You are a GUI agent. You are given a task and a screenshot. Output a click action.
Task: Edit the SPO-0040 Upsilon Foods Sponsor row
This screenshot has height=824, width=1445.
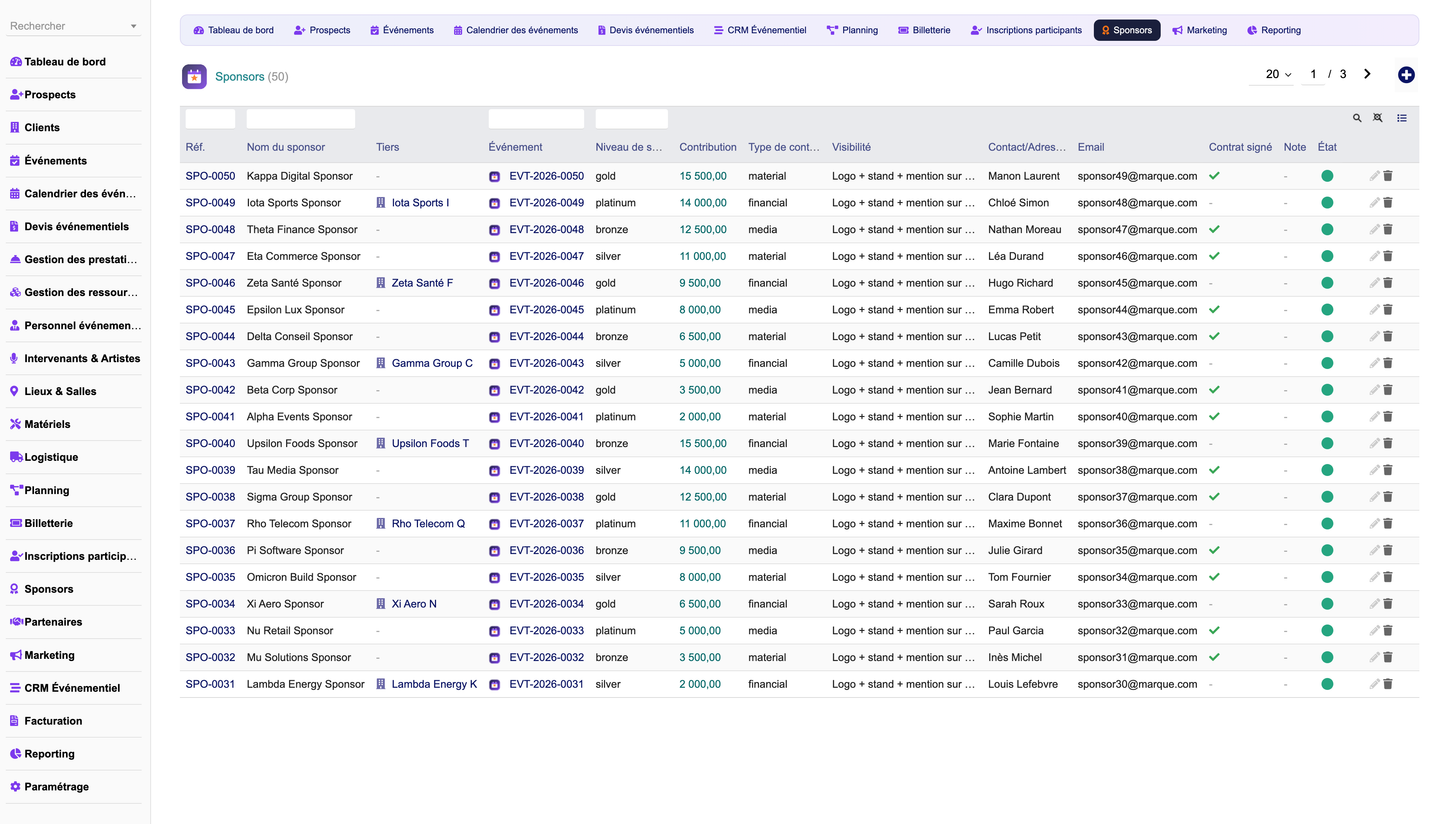pos(1375,443)
